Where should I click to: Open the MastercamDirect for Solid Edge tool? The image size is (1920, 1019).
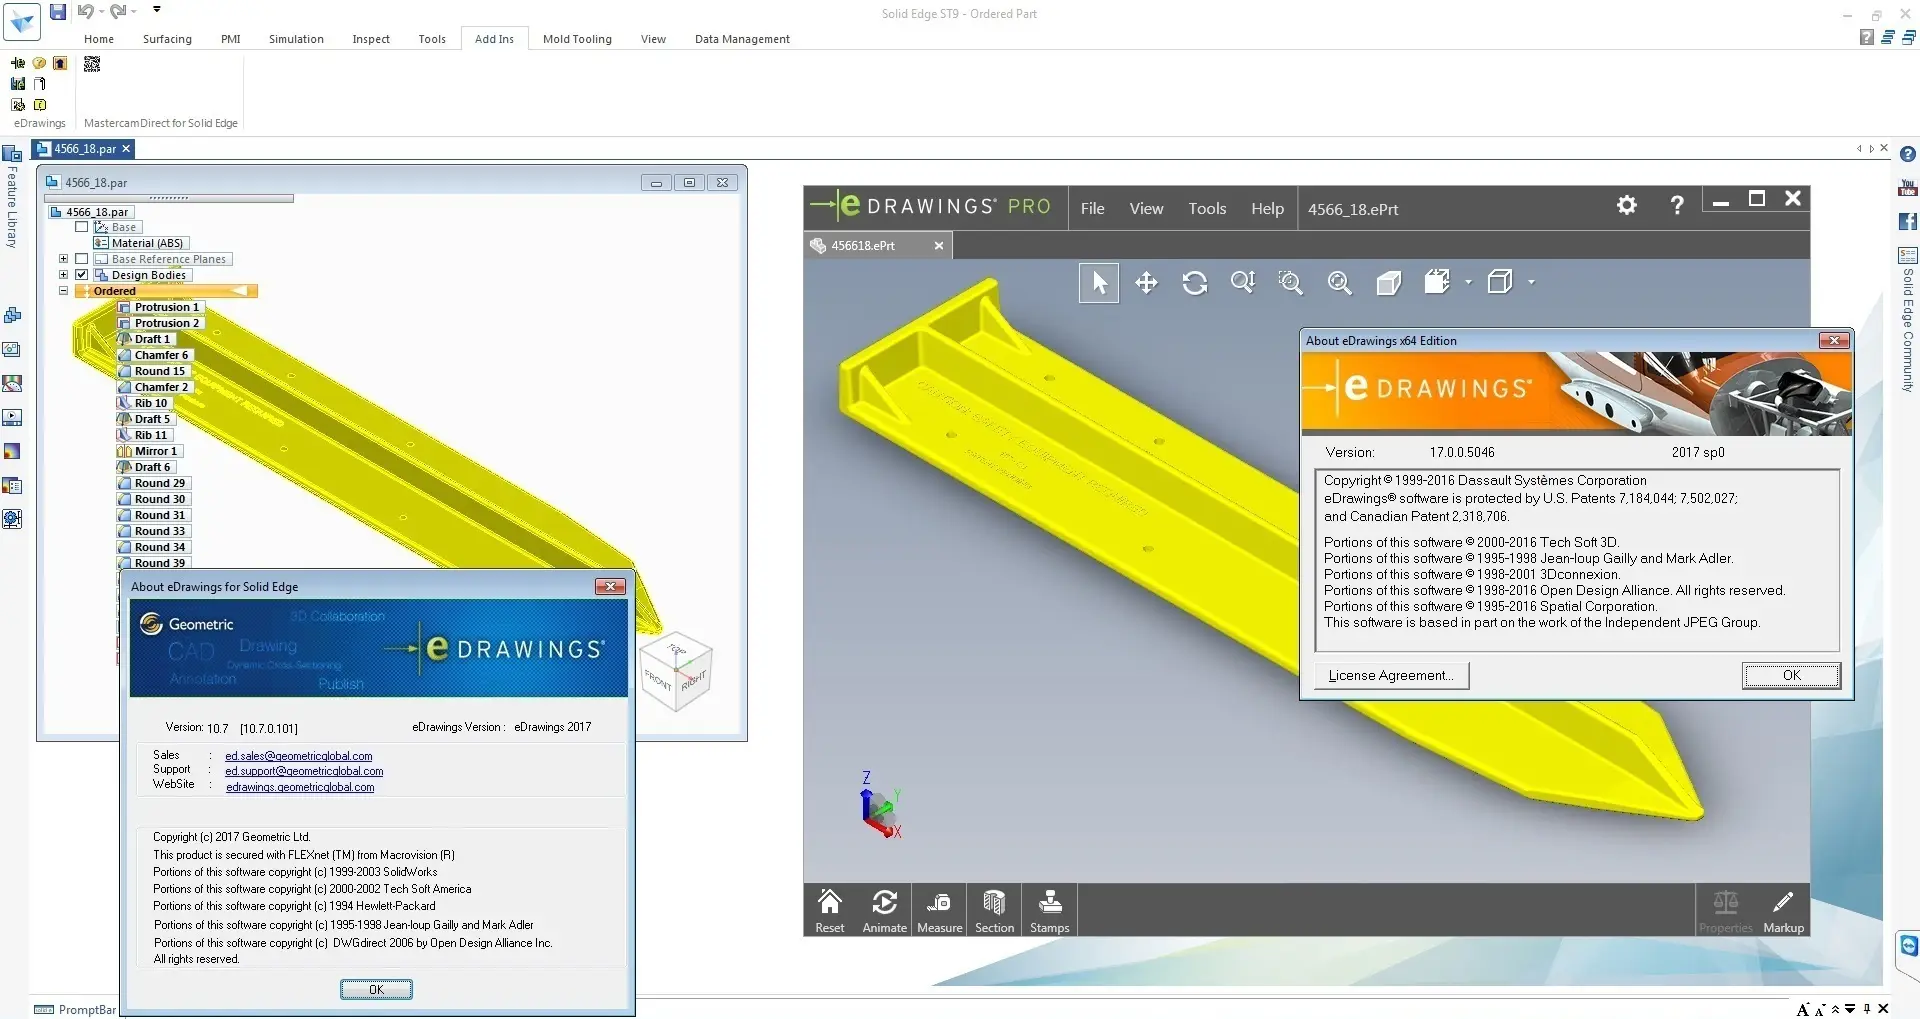tap(92, 64)
